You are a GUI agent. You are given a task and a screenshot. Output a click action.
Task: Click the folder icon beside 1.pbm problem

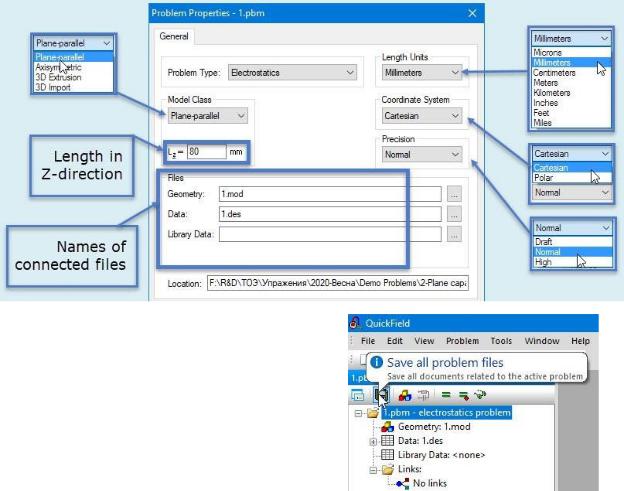[x=372, y=413]
